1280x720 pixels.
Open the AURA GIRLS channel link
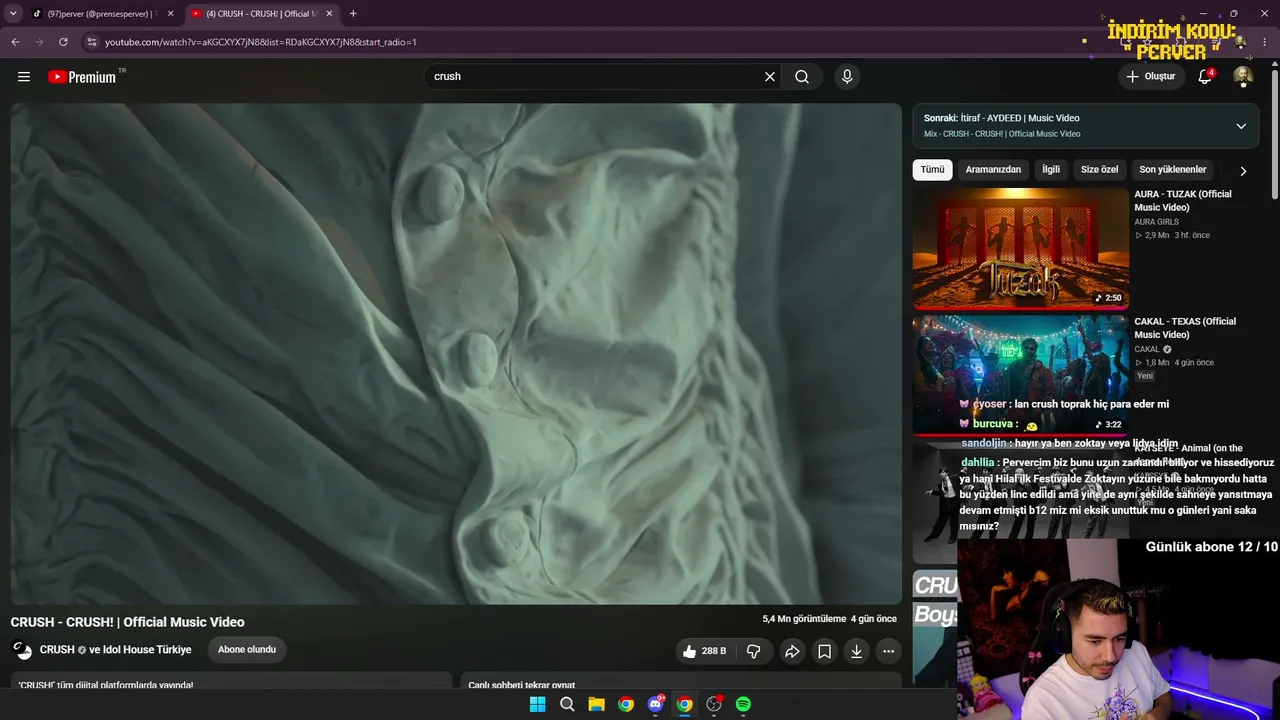click(1156, 222)
